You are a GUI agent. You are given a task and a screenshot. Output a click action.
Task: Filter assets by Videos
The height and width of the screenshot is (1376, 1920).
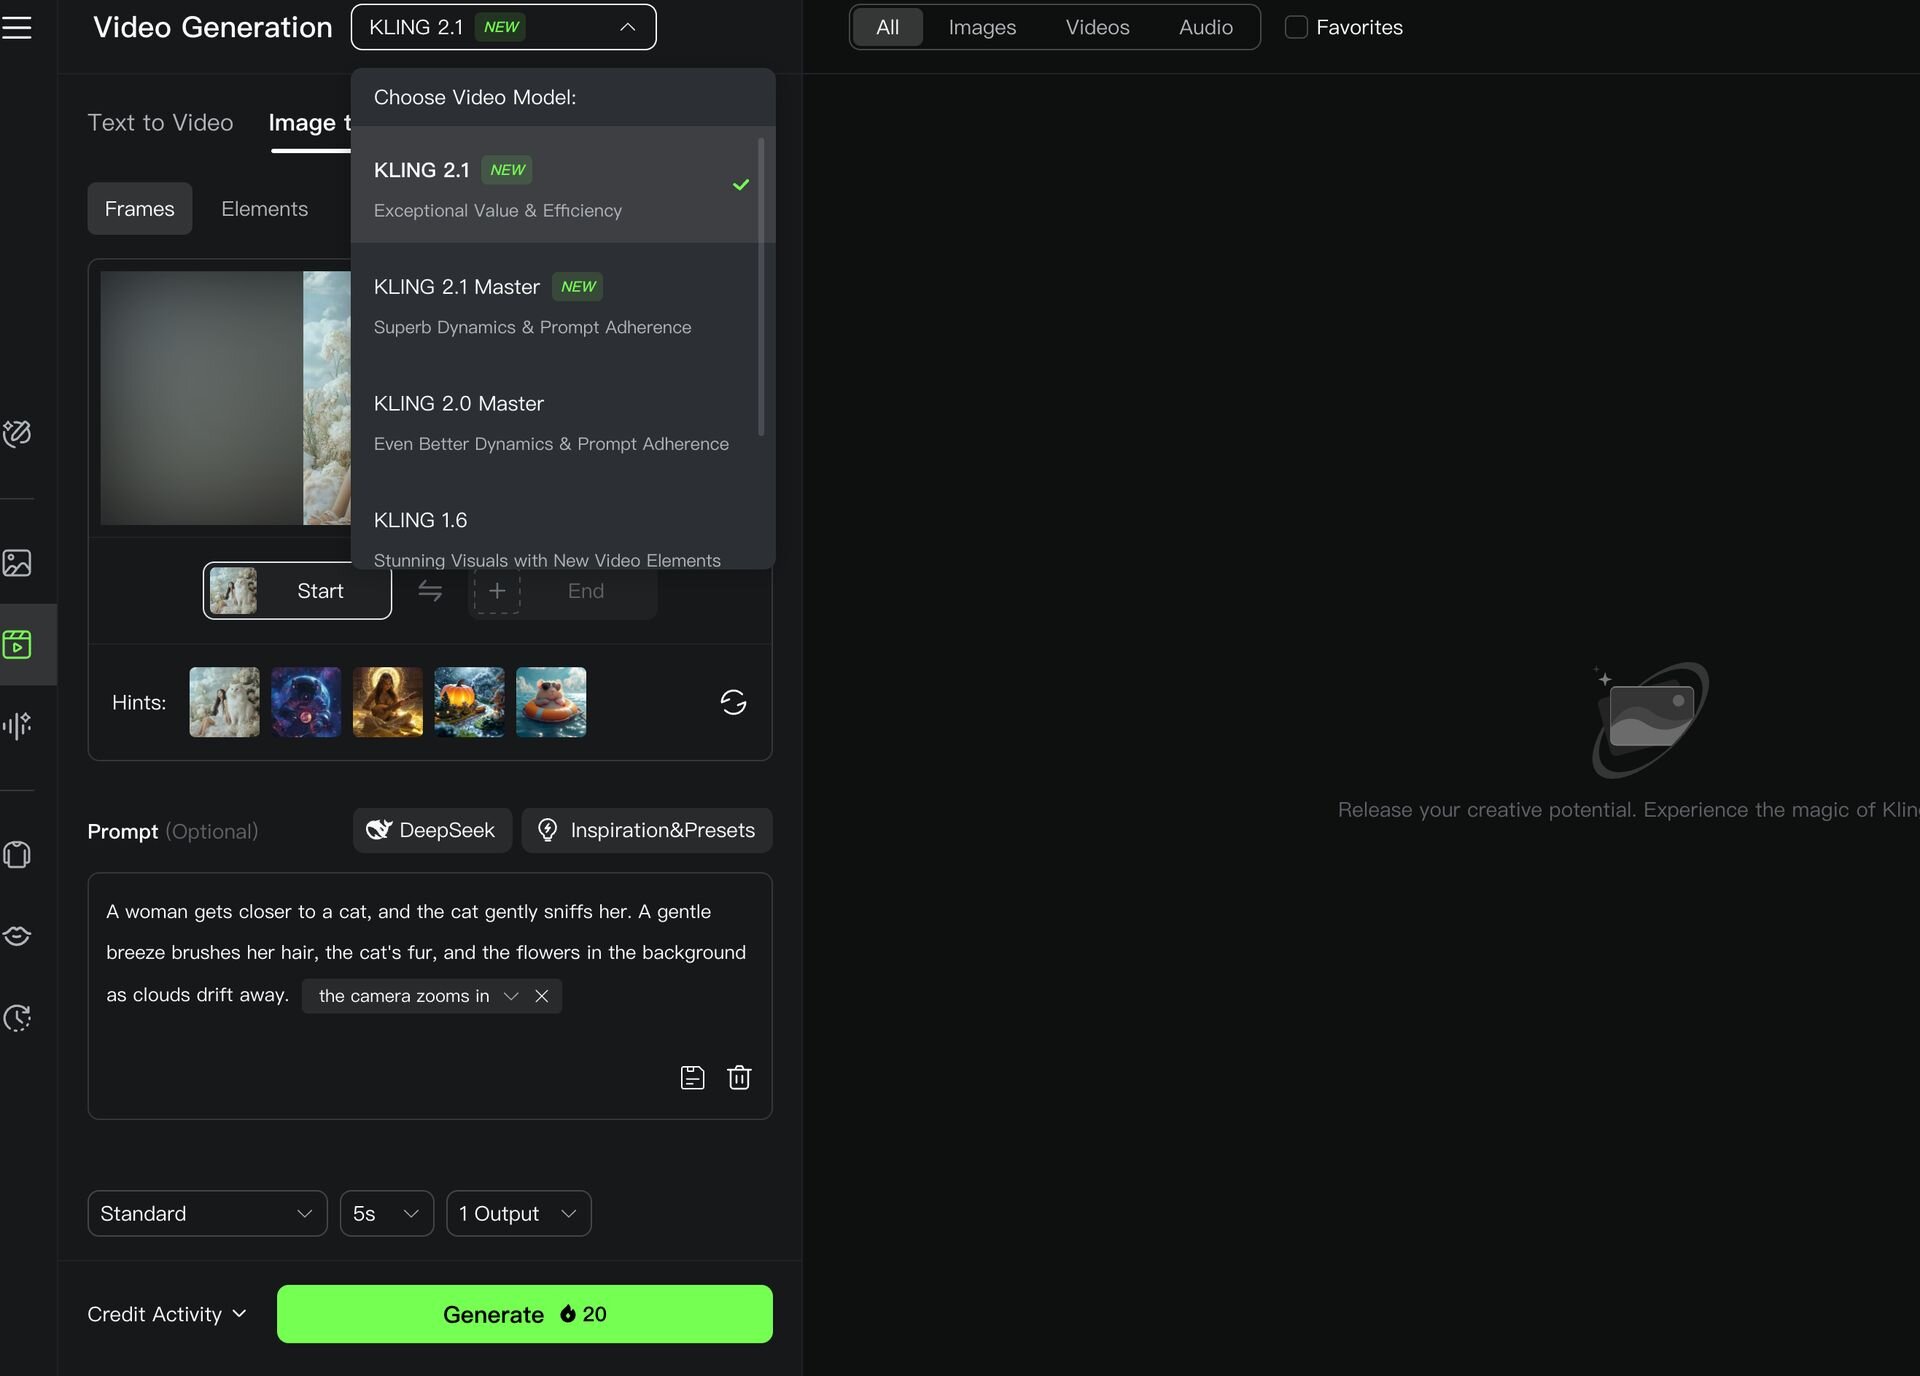coord(1097,27)
